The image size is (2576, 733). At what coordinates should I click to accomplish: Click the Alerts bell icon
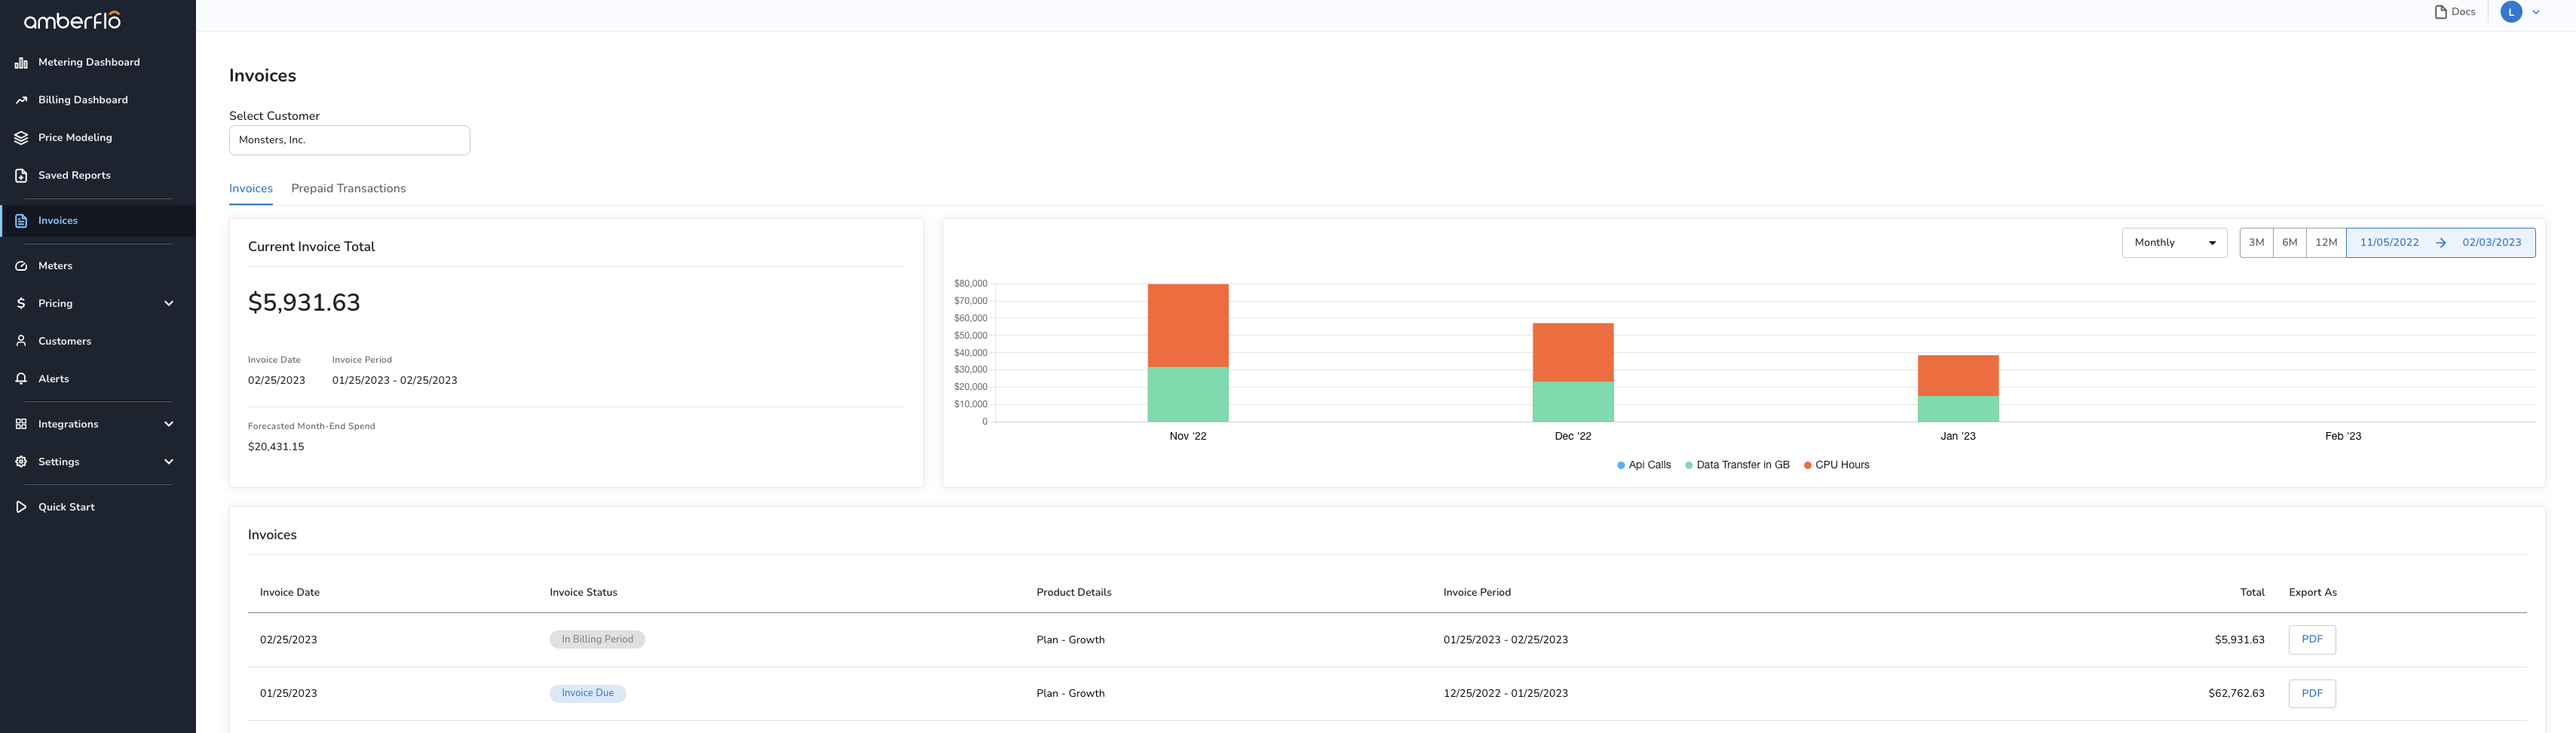(21, 379)
